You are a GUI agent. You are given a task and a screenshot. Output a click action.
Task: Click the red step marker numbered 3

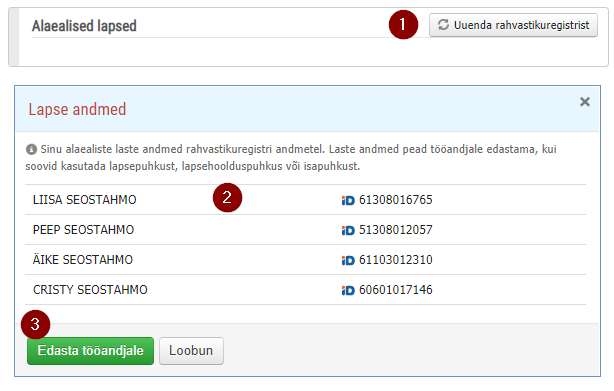tap(36, 324)
